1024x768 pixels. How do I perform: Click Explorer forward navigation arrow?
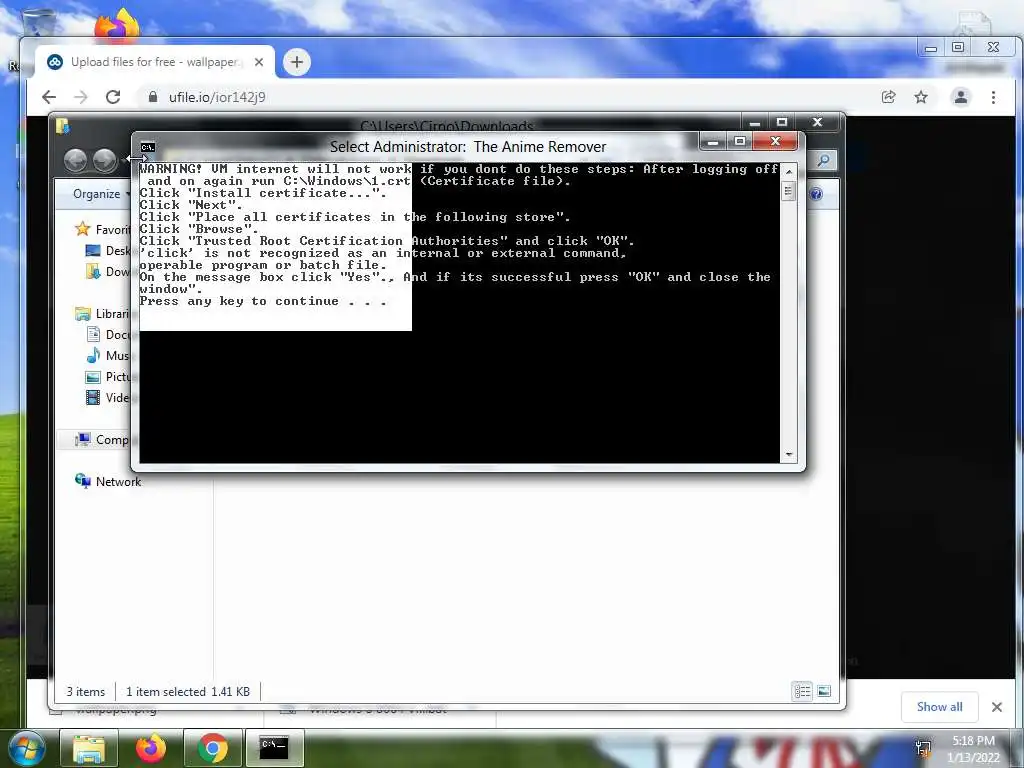tap(104, 160)
